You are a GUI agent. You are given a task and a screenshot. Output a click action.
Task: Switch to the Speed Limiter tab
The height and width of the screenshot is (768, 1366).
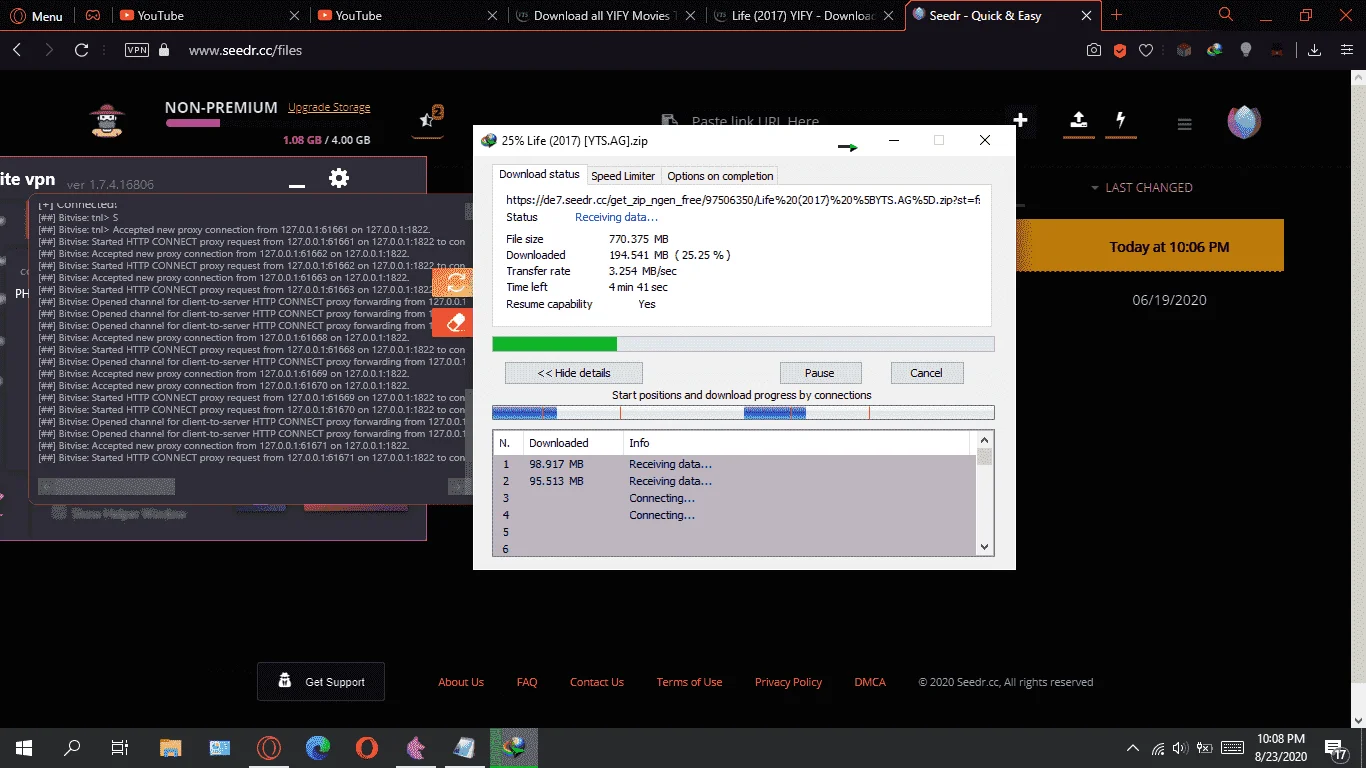(623, 176)
